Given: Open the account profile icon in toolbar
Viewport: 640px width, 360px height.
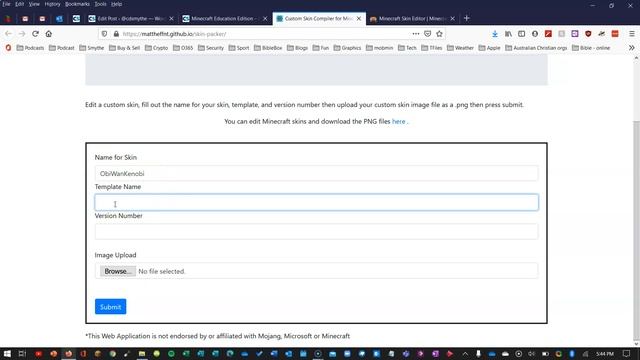Looking at the screenshot, I should 535,34.
